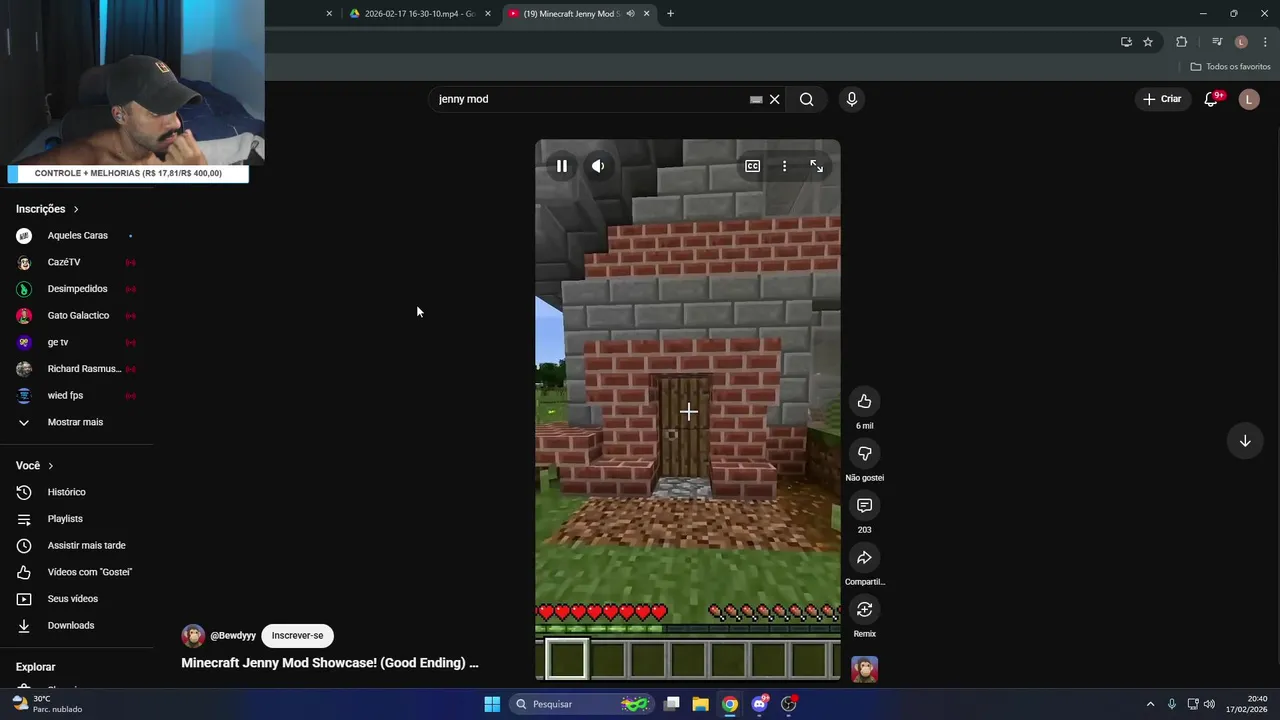Enter fullscreen on the Shorts player
This screenshot has width=1280, height=720.
click(817, 166)
